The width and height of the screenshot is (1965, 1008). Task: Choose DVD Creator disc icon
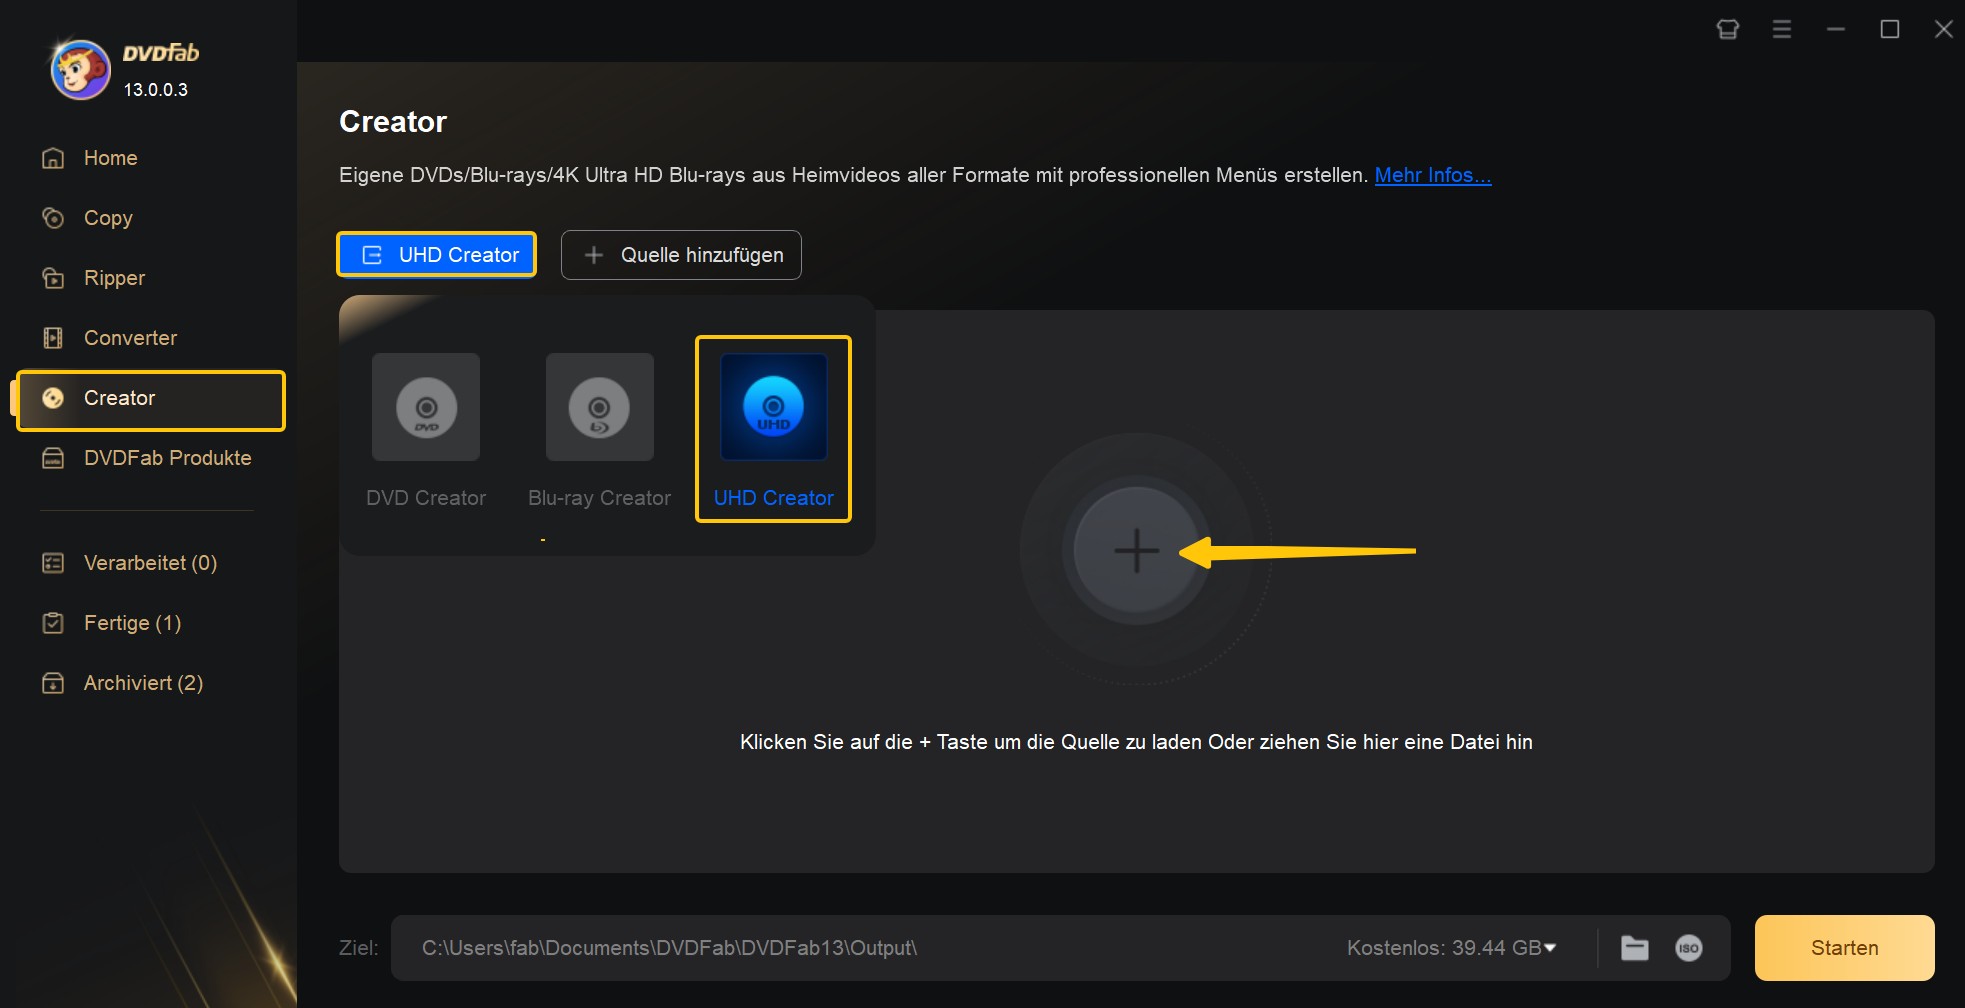pyautogui.click(x=426, y=407)
